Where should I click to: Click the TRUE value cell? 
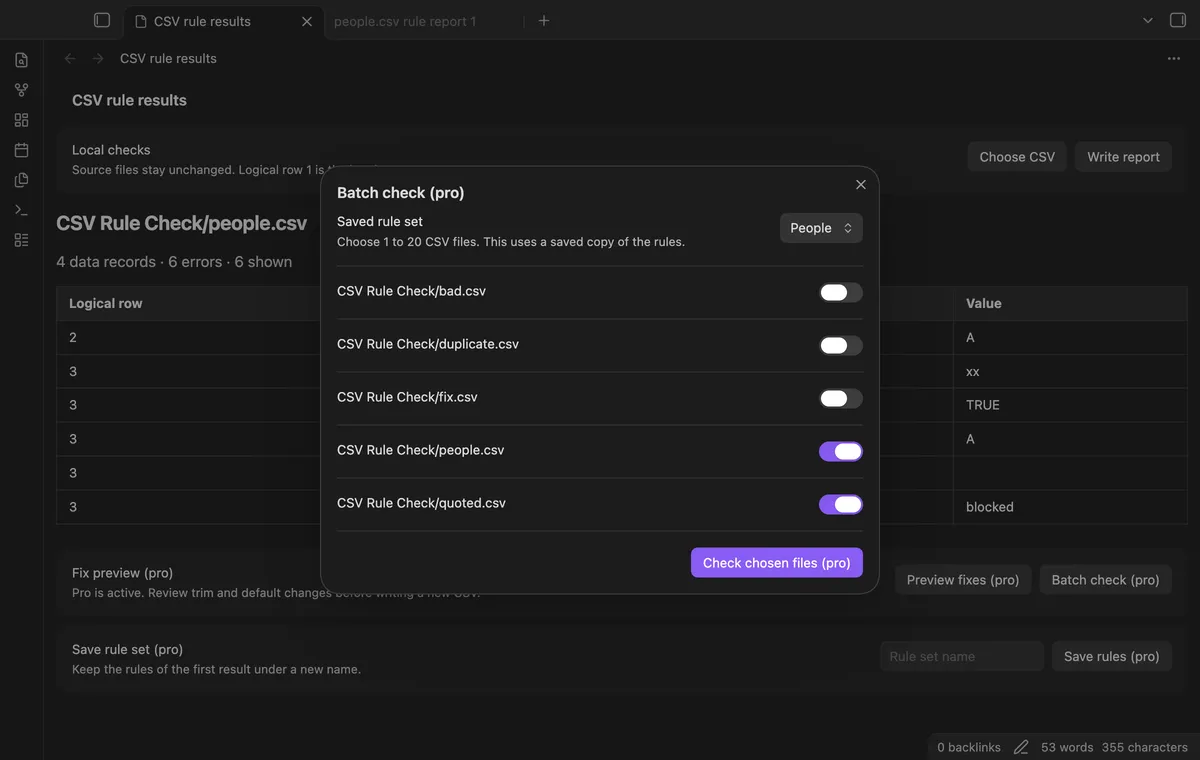1070,405
